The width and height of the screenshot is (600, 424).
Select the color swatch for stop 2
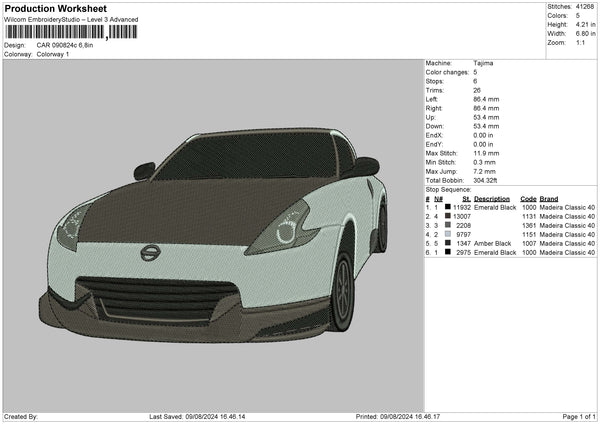click(448, 216)
